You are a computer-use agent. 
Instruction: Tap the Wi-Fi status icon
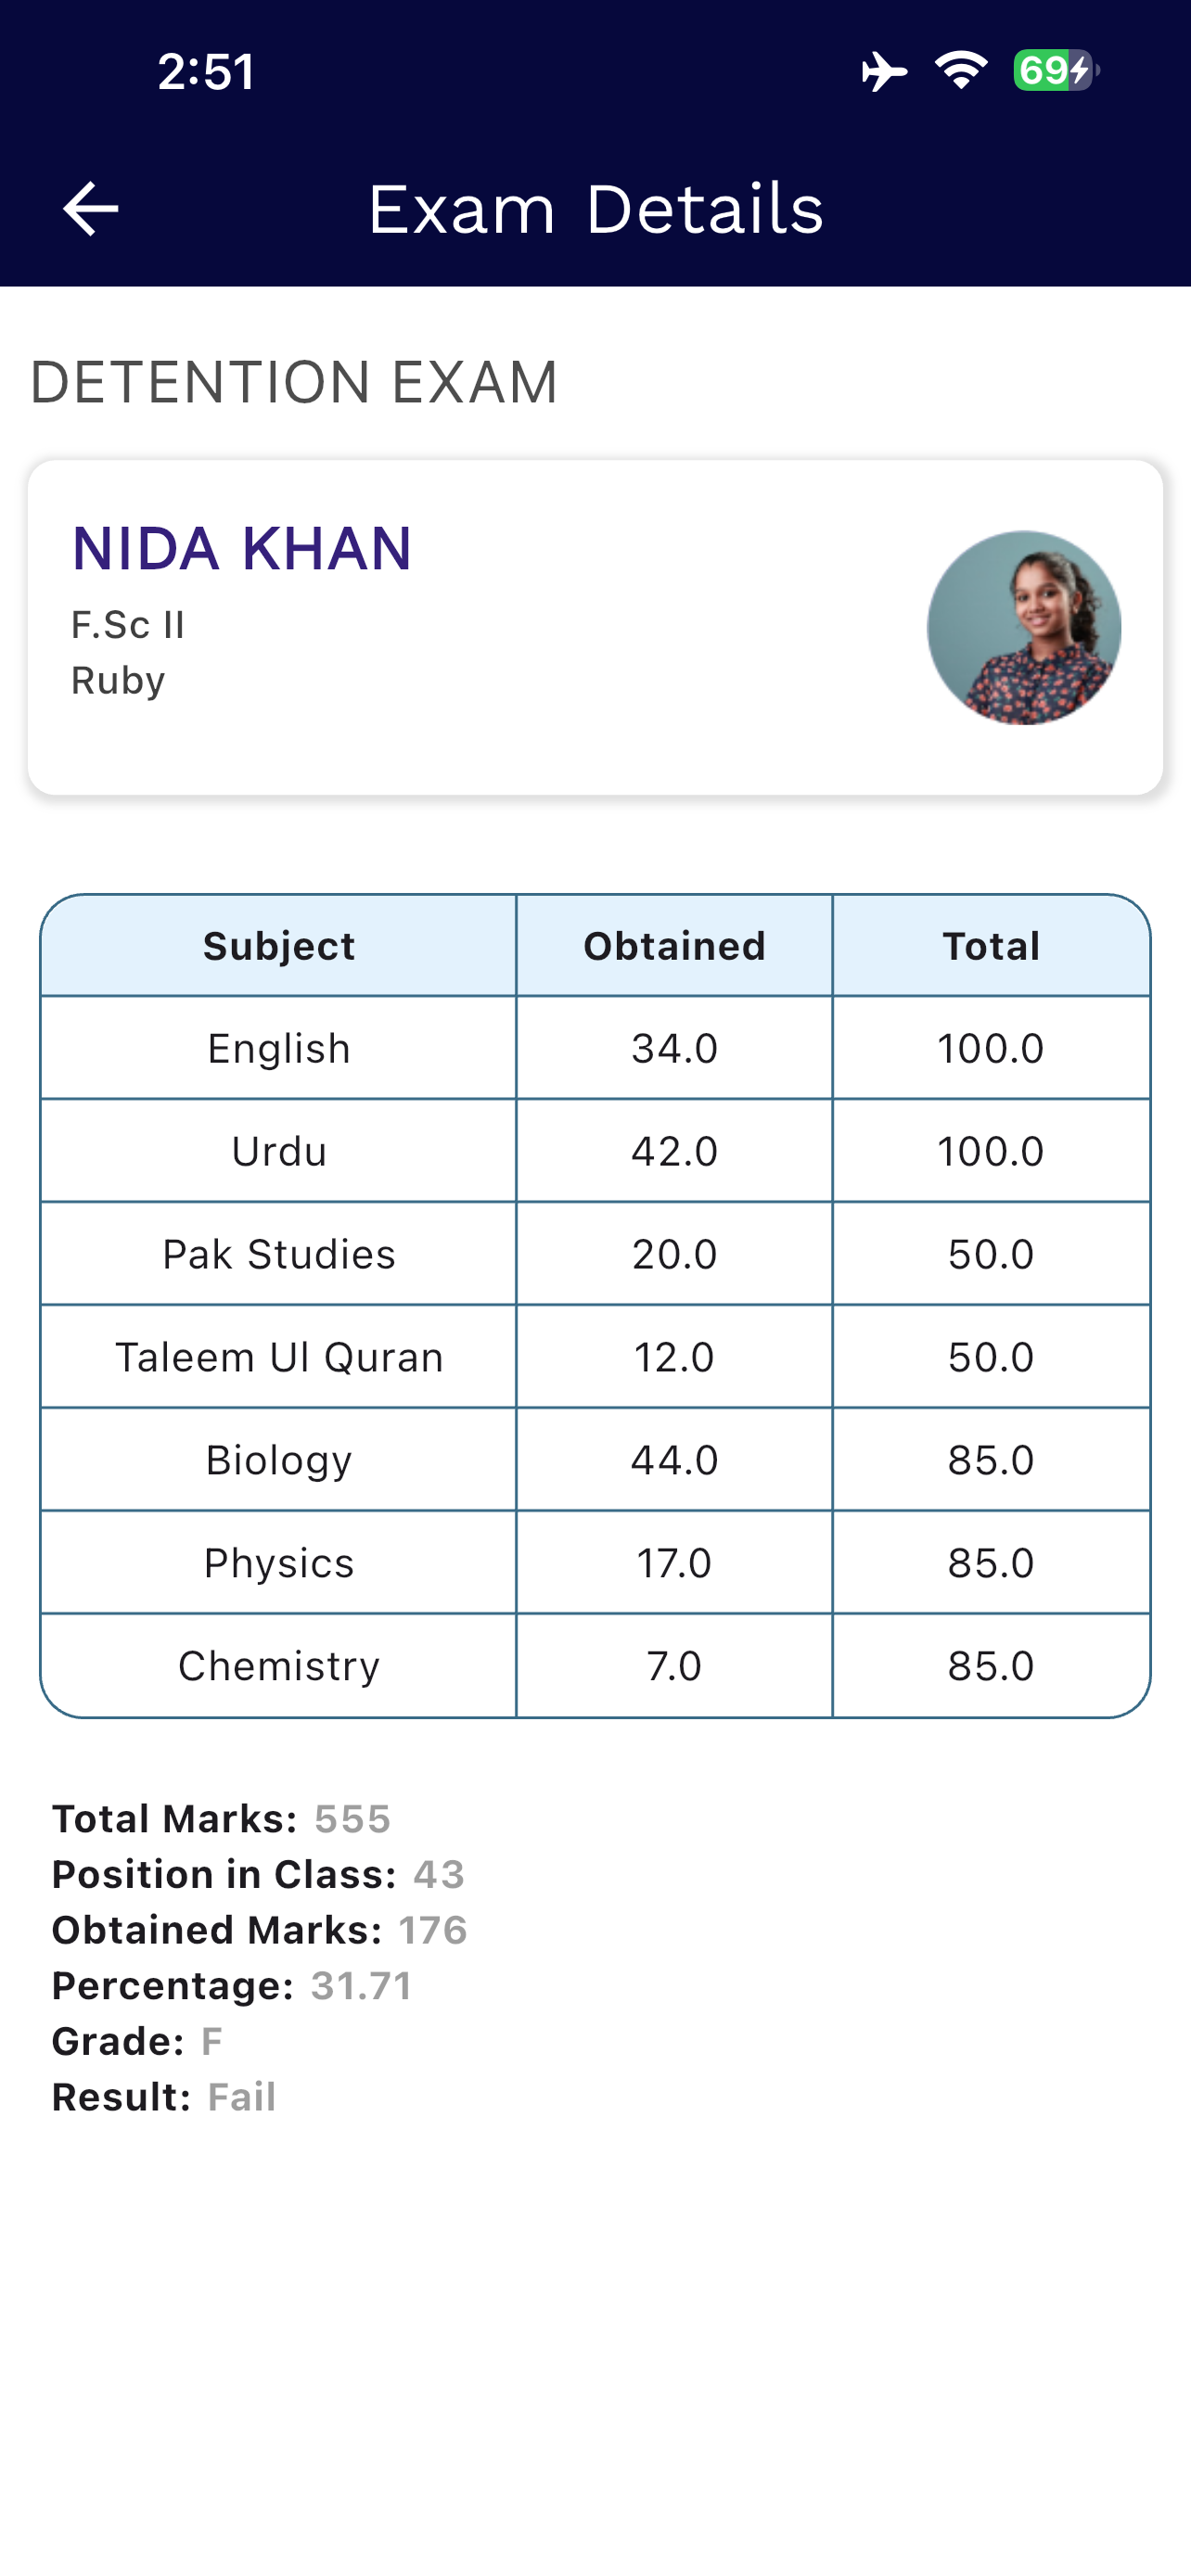pyautogui.click(x=961, y=71)
